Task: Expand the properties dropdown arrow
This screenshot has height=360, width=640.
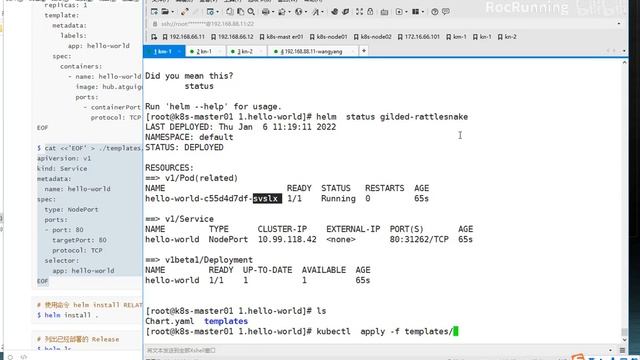Action: point(218,12)
